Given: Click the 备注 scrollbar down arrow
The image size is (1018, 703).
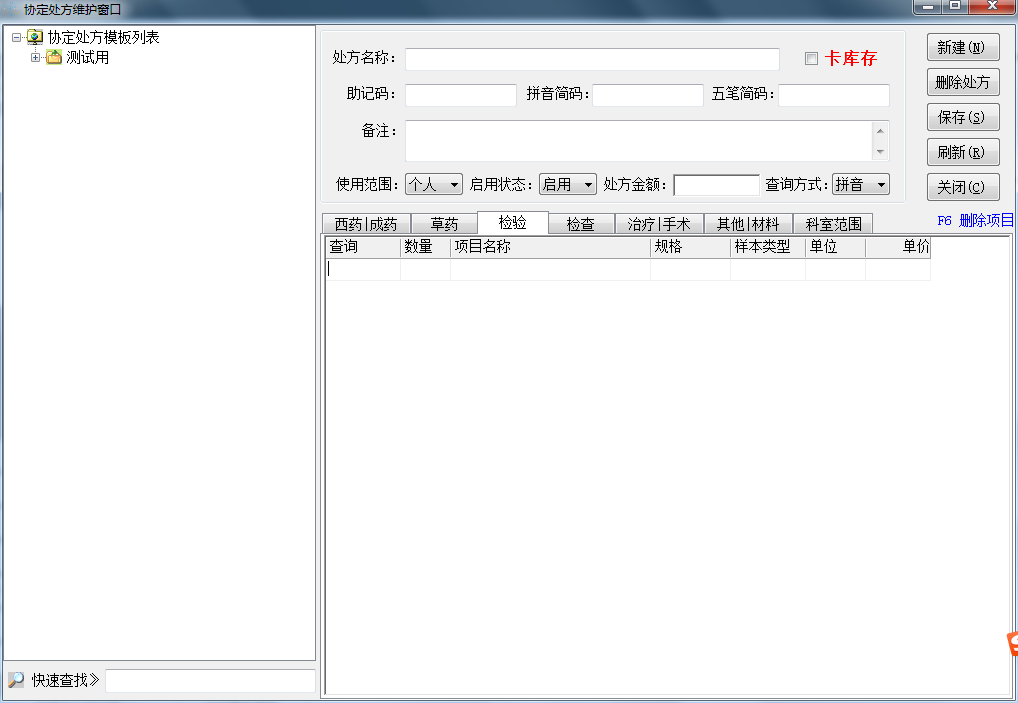Looking at the screenshot, I should tap(880, 151).
